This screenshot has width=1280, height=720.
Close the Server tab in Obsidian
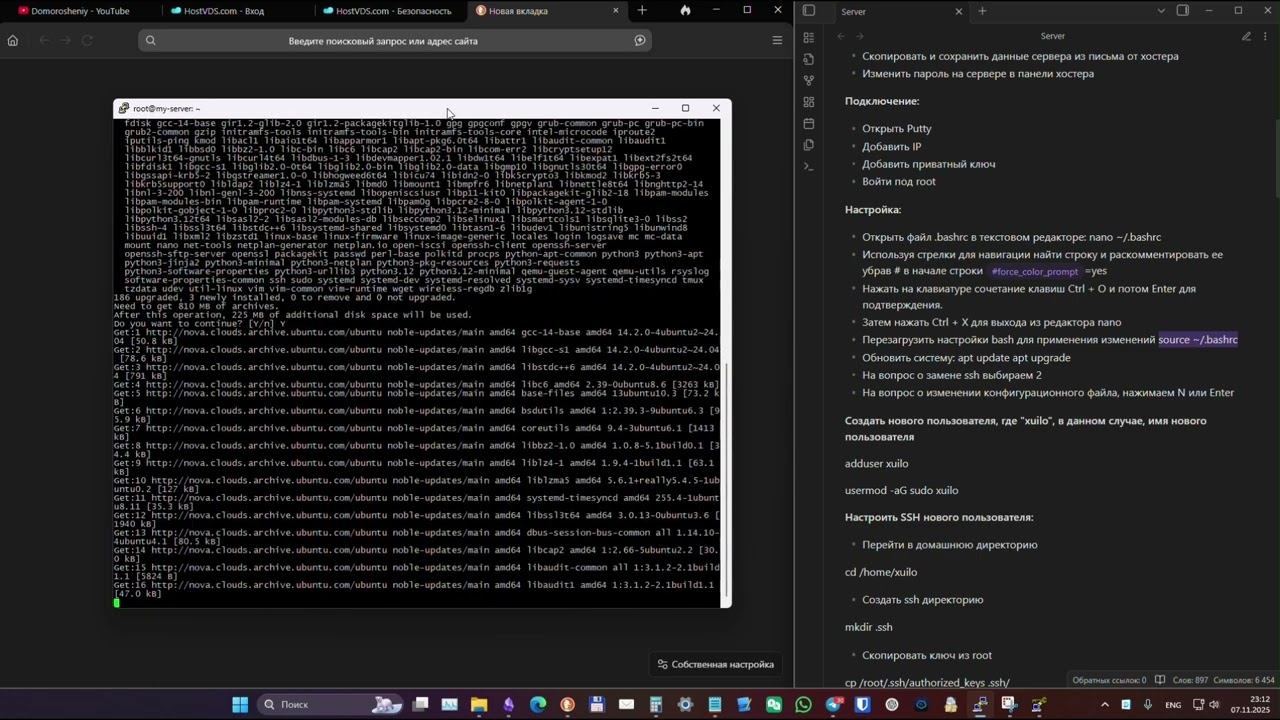coord(959,11)
